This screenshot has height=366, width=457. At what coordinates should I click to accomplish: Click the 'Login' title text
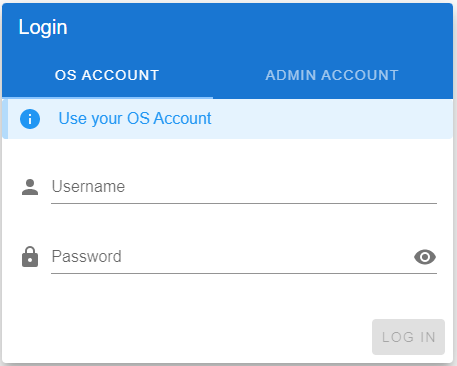tap(43, 27)
